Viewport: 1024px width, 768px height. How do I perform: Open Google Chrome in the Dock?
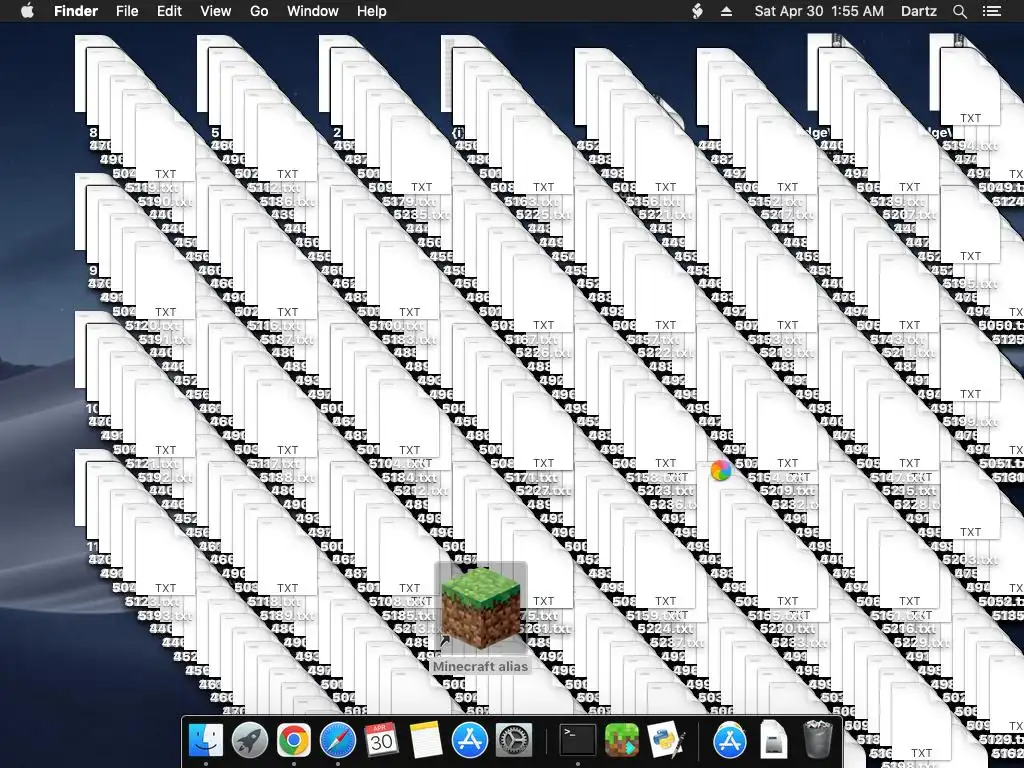pyautogui.click(x=293, y=741)
